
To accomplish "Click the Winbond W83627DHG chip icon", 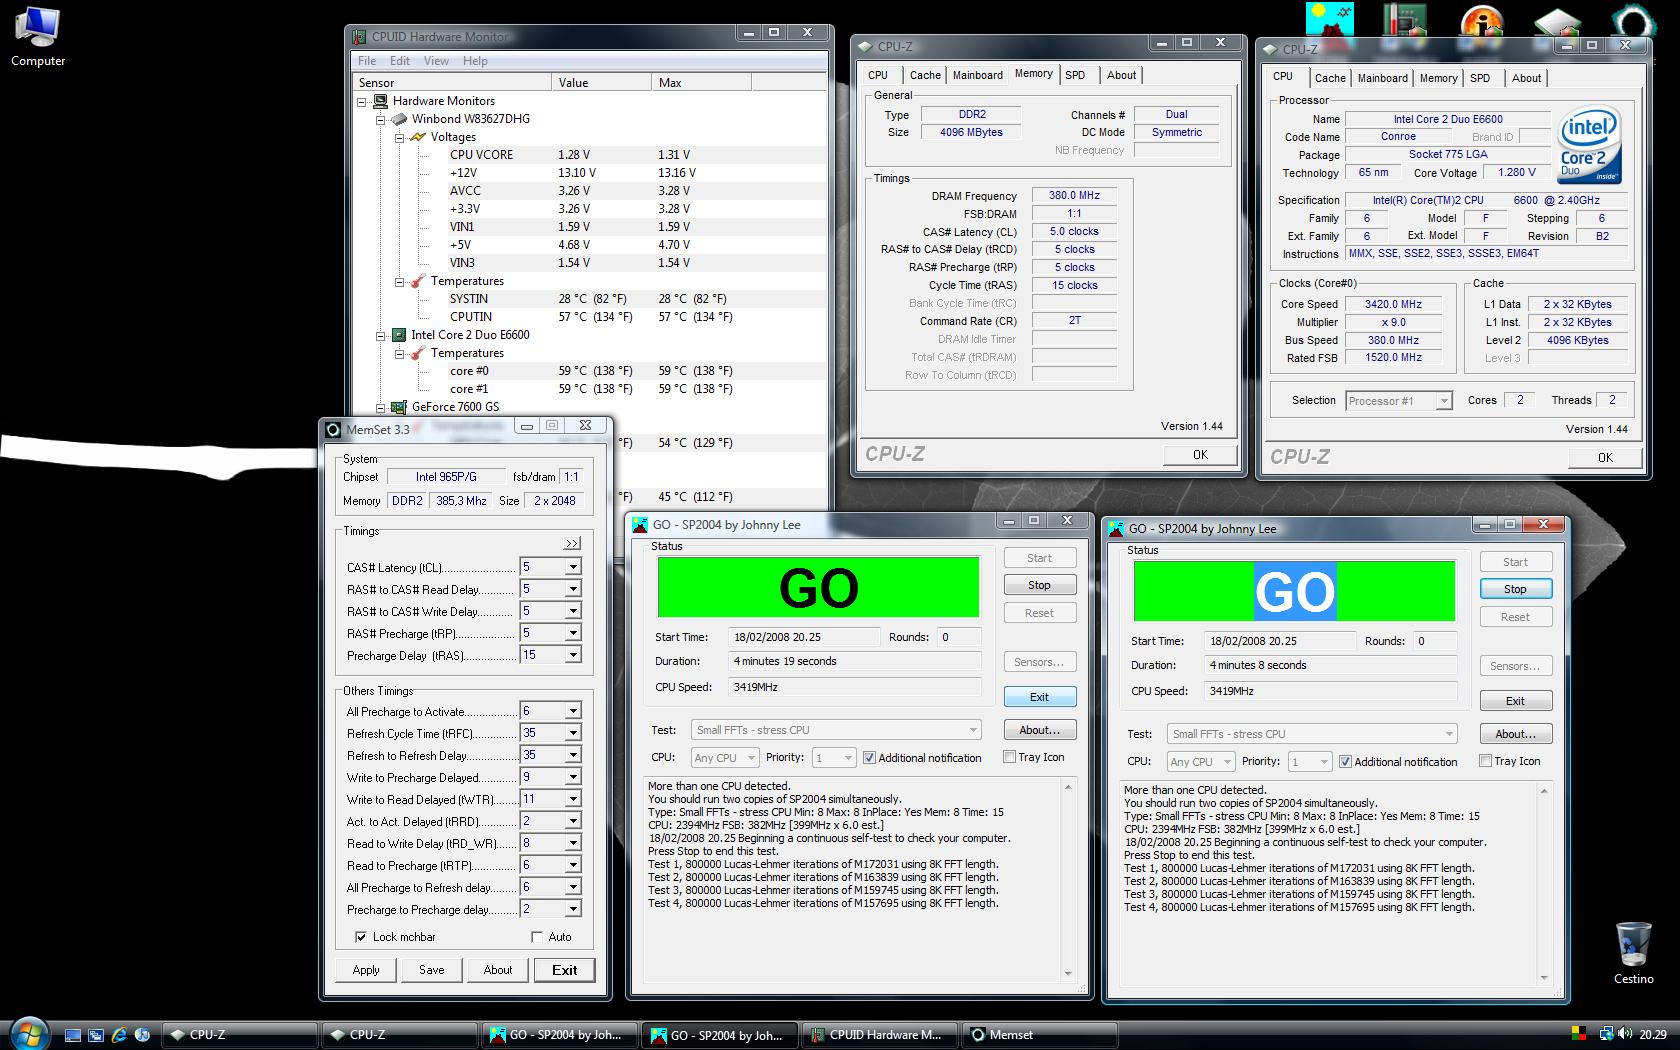I will tap(399, 119).
